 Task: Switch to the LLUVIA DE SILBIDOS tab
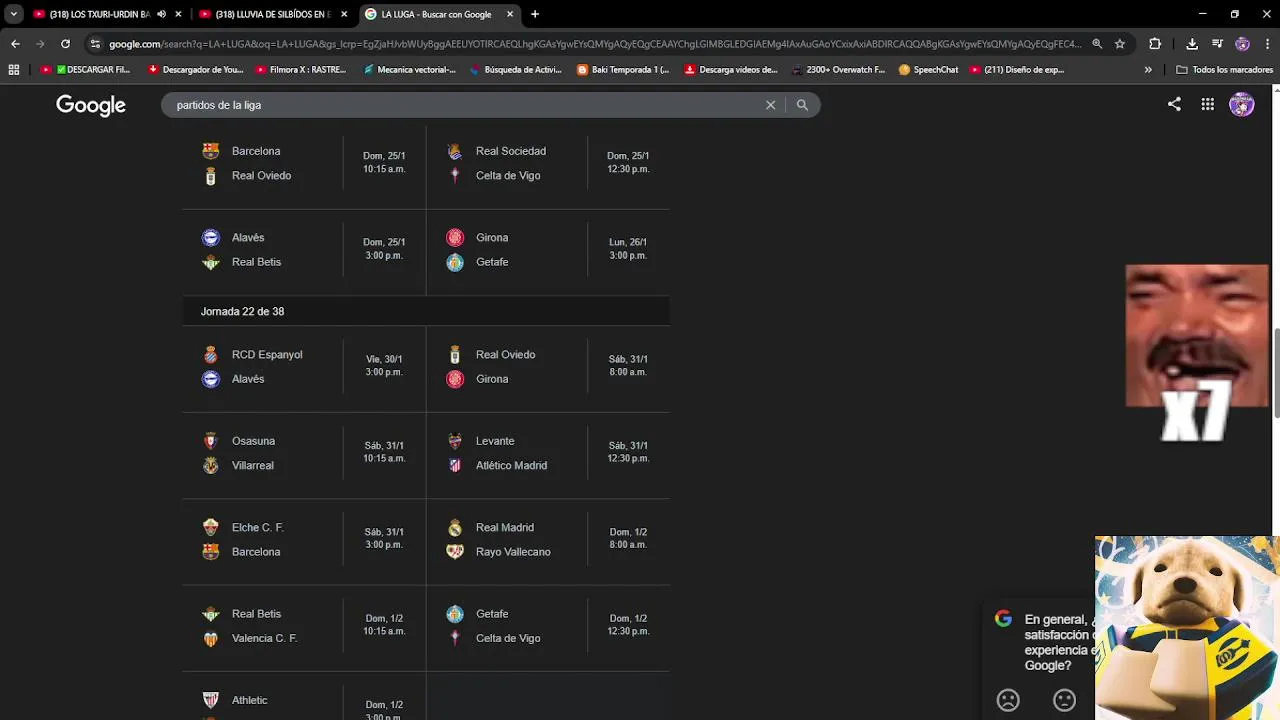pyautogui.click(x=265, y=14)
